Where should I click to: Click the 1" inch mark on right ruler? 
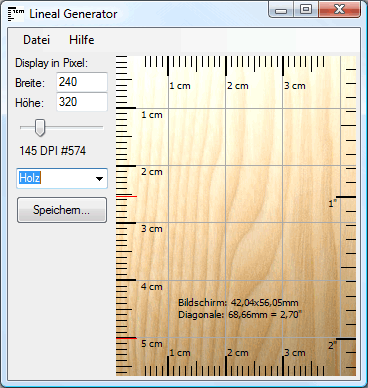coord(333,203)
